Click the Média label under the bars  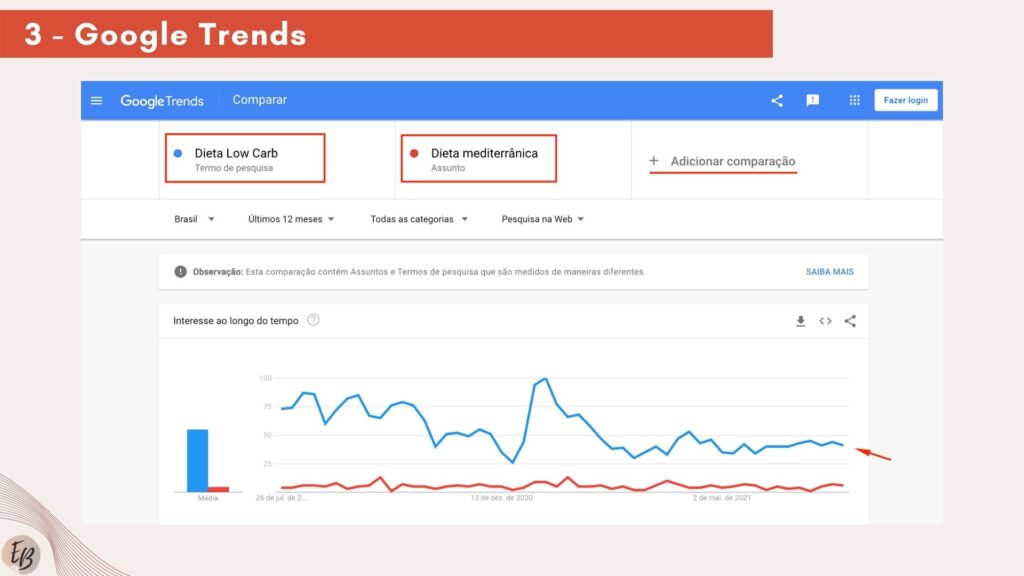pyautogui.click(x=208, y=498)
